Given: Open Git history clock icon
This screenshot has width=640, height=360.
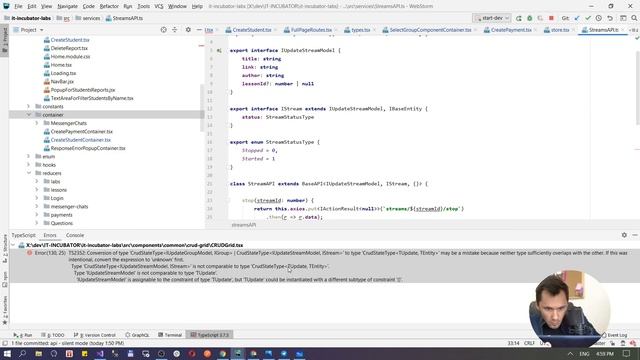Looking at the screenshot, I should (x=599, y=18).
